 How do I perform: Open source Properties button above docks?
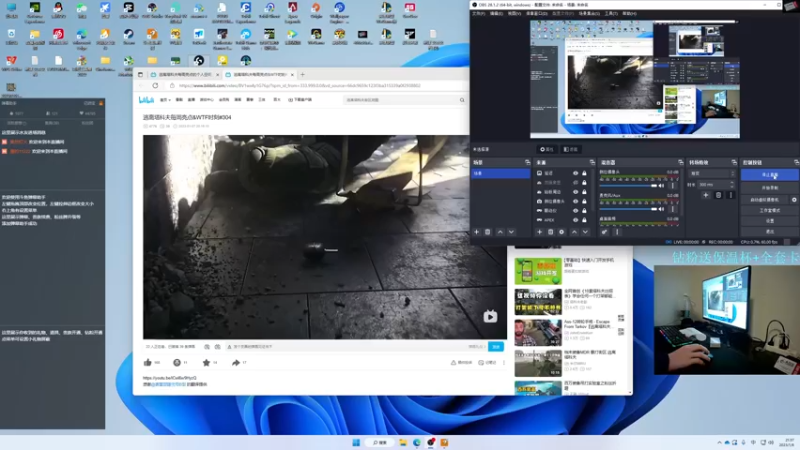(547, 149)
